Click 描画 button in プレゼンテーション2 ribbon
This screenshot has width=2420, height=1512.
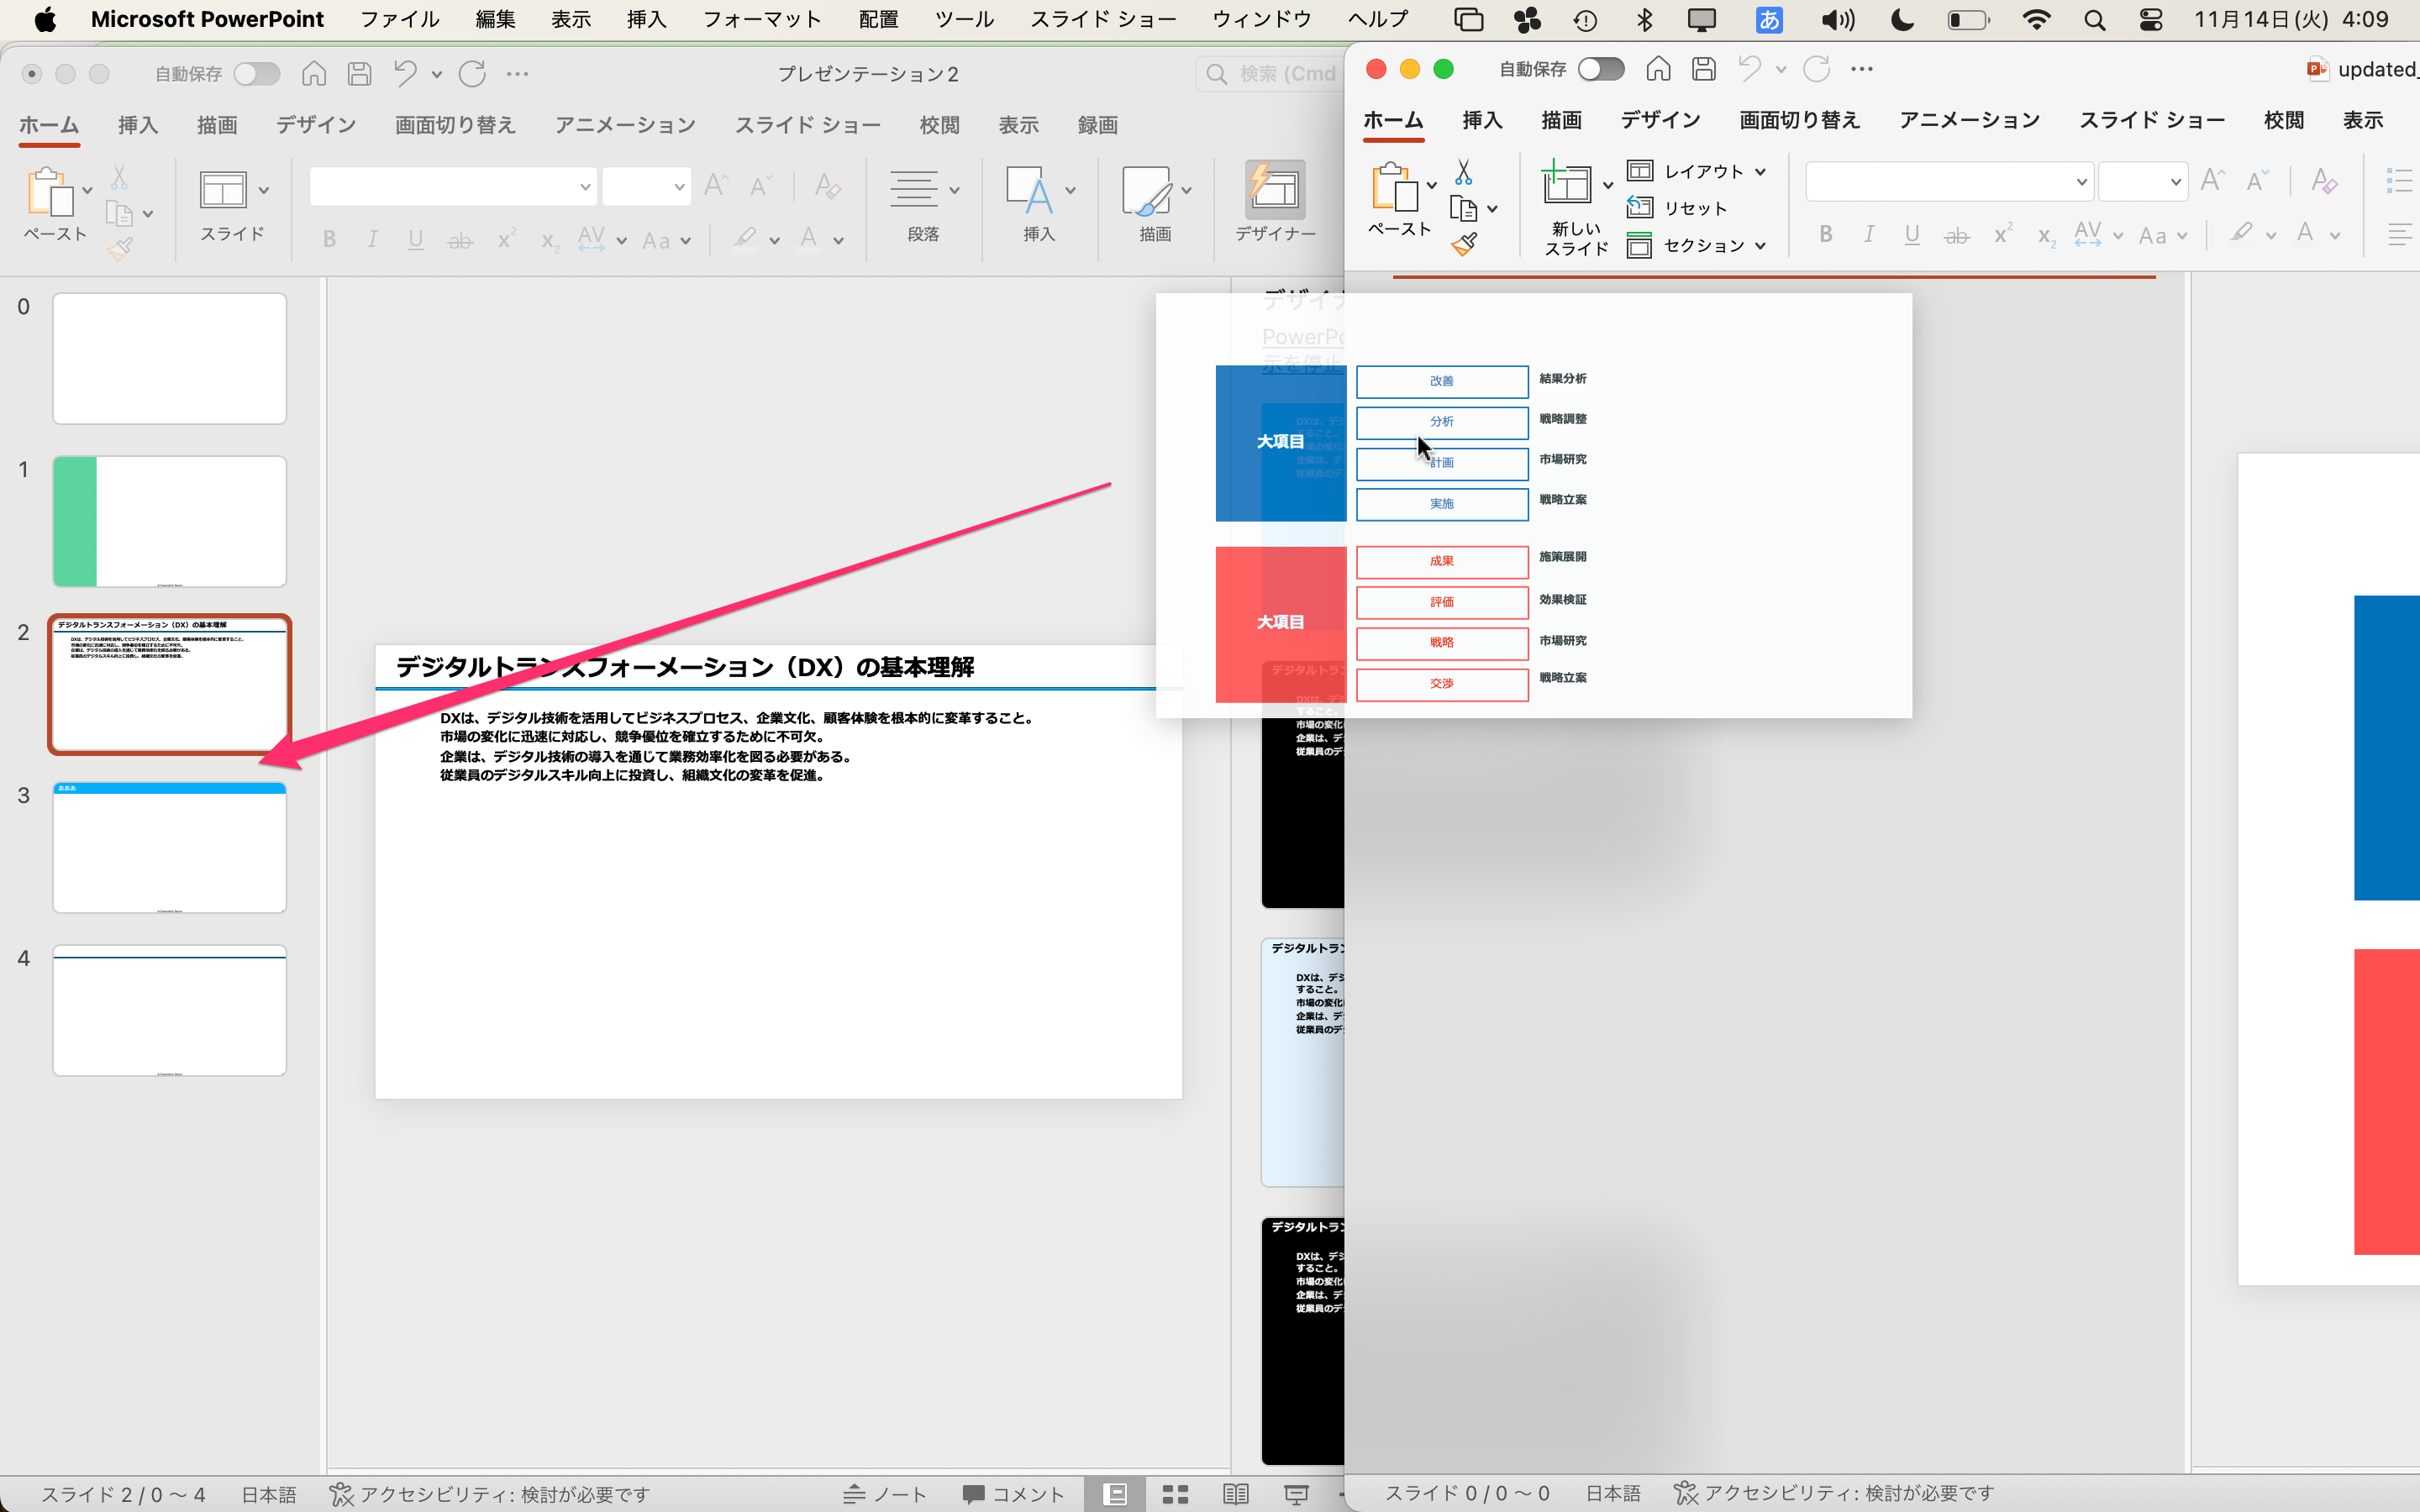point(1155,205)
